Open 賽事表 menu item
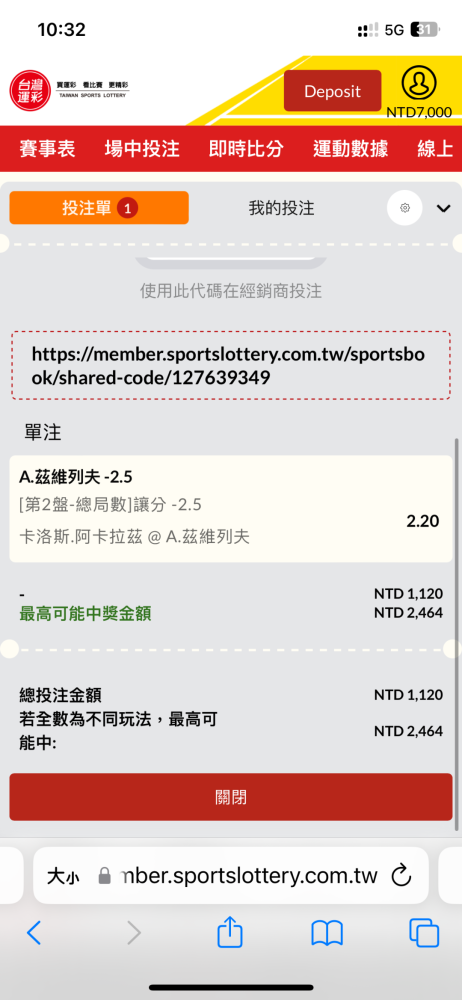 pyautogui.click(x=47, y=149)
